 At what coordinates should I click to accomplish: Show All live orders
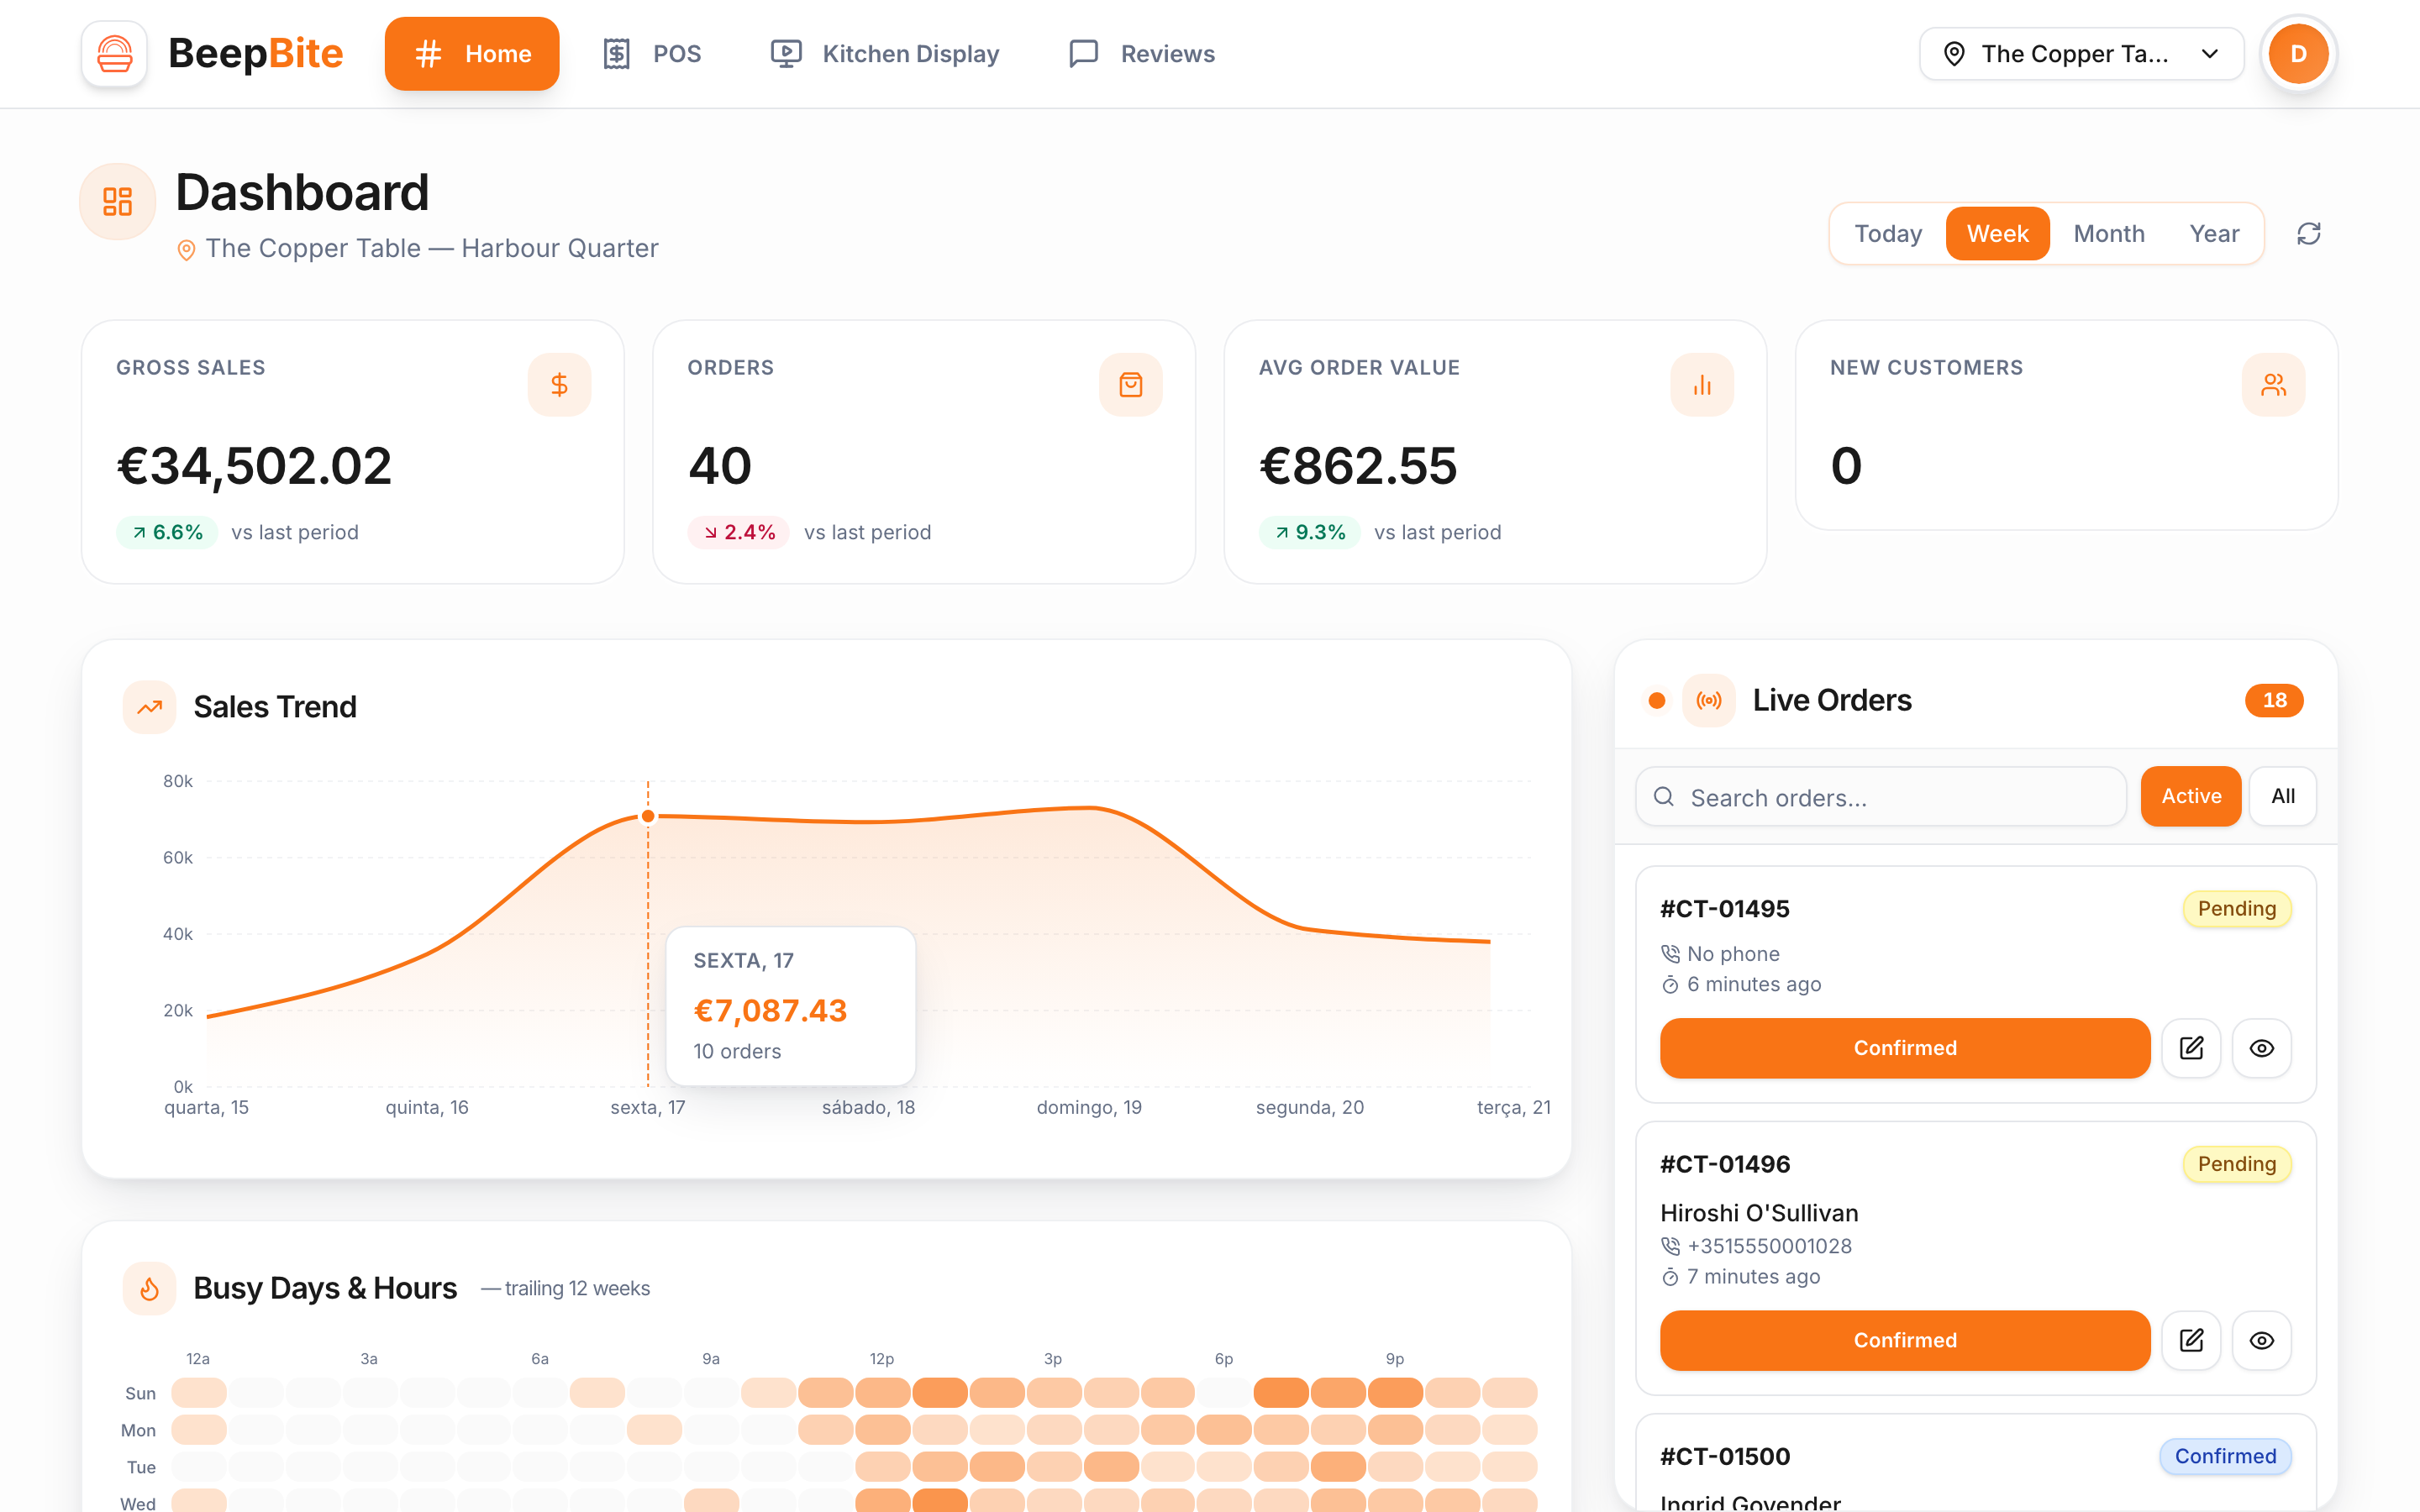pos(2282,796)
